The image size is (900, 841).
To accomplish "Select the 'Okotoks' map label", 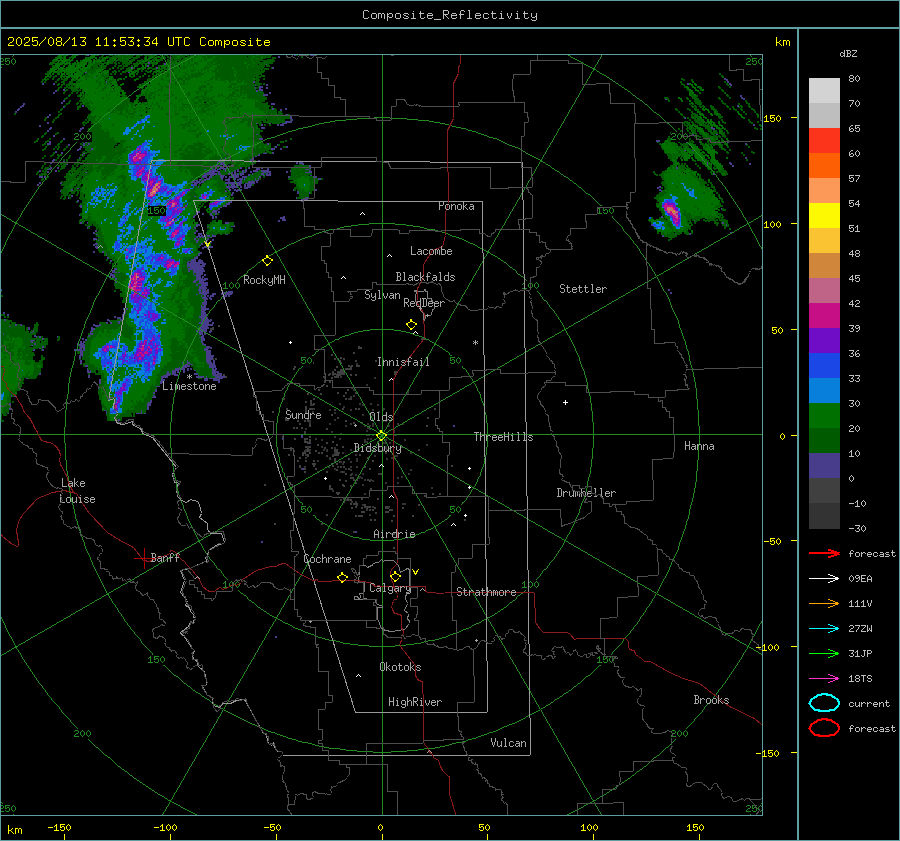I will pyautogui.click(x=400, y=667).
